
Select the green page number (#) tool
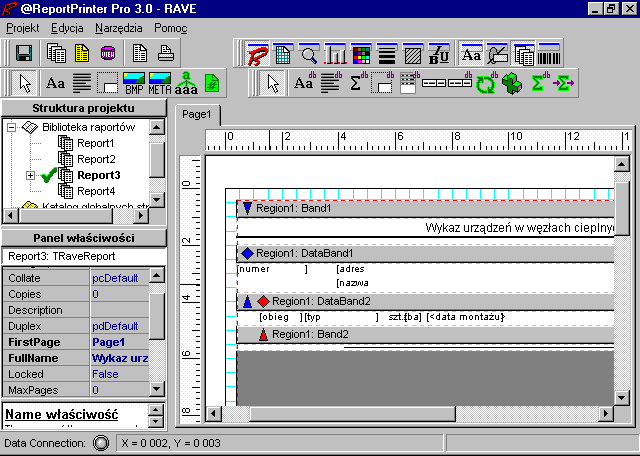coord(211,83)
